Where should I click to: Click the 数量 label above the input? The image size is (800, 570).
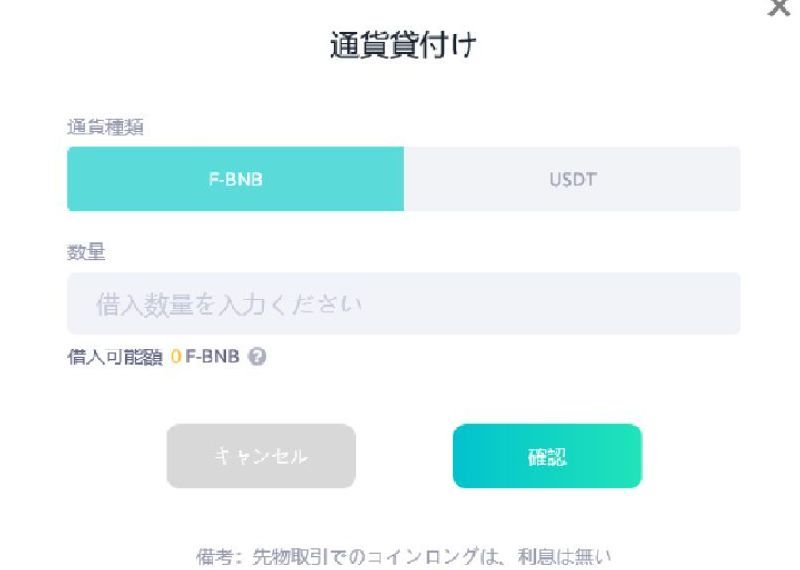pos(85,253)
